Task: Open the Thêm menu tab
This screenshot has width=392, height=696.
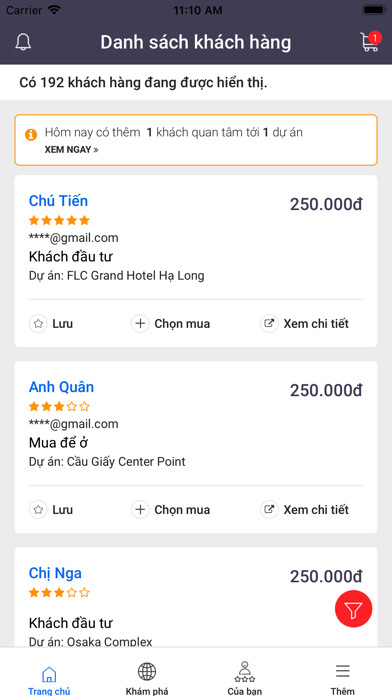Action: (x=342, y=679)
